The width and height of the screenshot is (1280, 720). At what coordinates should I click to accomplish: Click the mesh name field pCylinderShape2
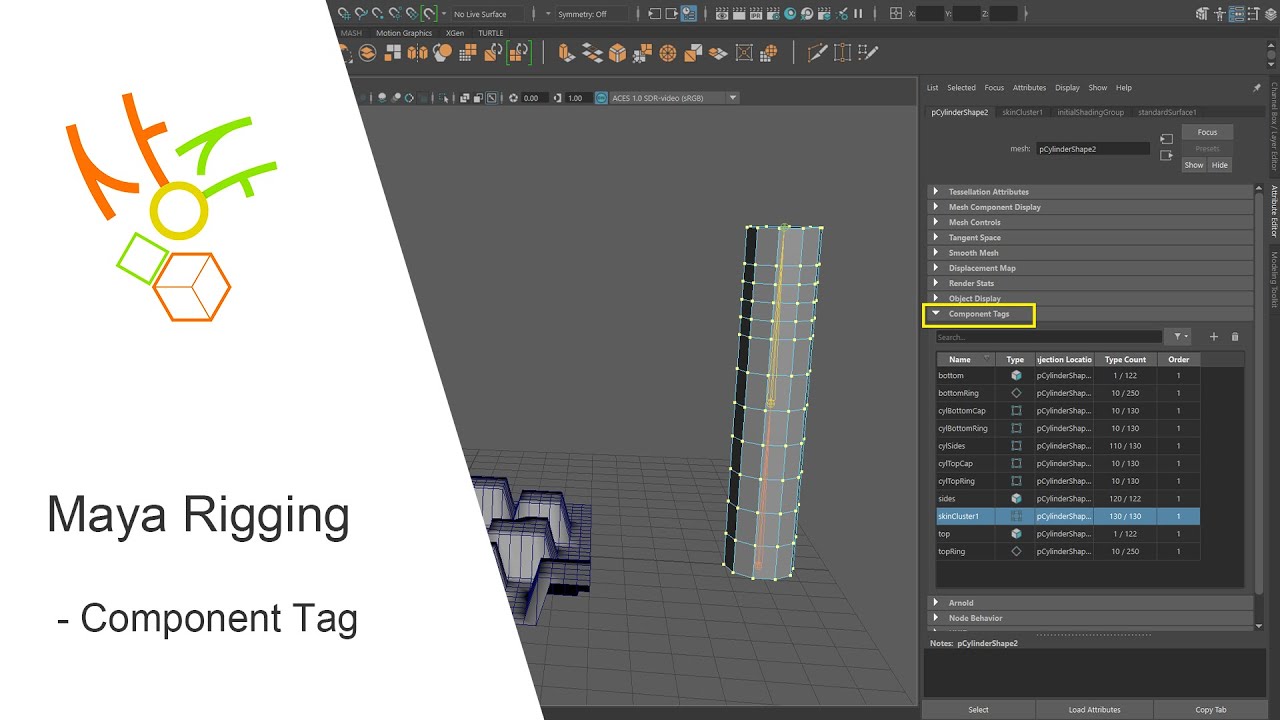[x=1093, y=149]
